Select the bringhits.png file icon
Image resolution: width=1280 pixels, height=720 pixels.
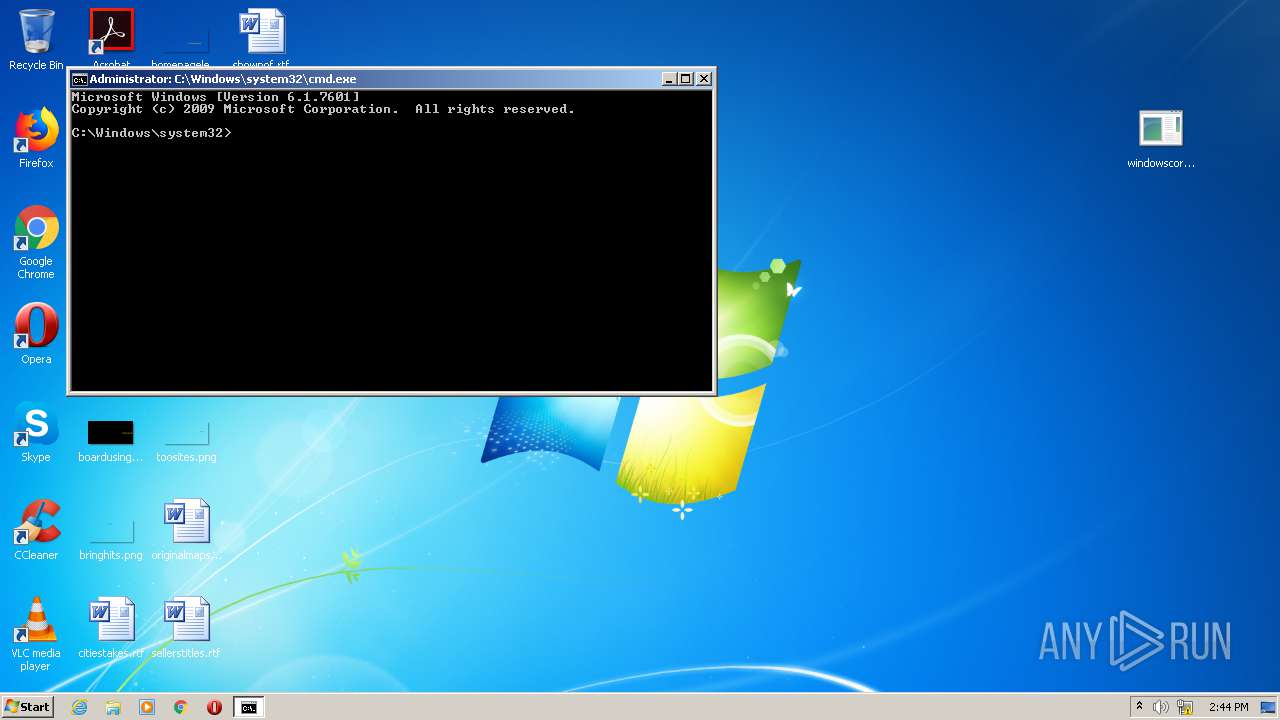click(x=110, y=538)
